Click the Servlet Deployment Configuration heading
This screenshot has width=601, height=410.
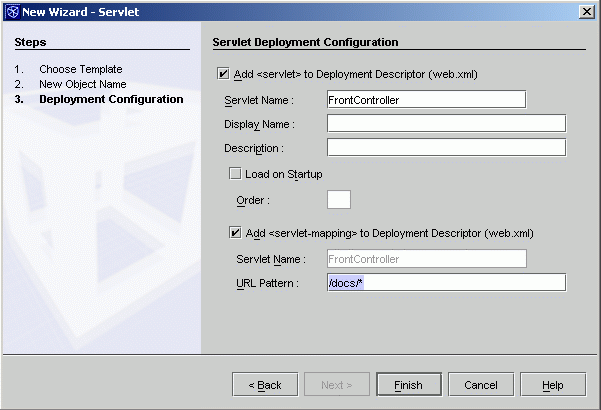click(x=305, y=43)
